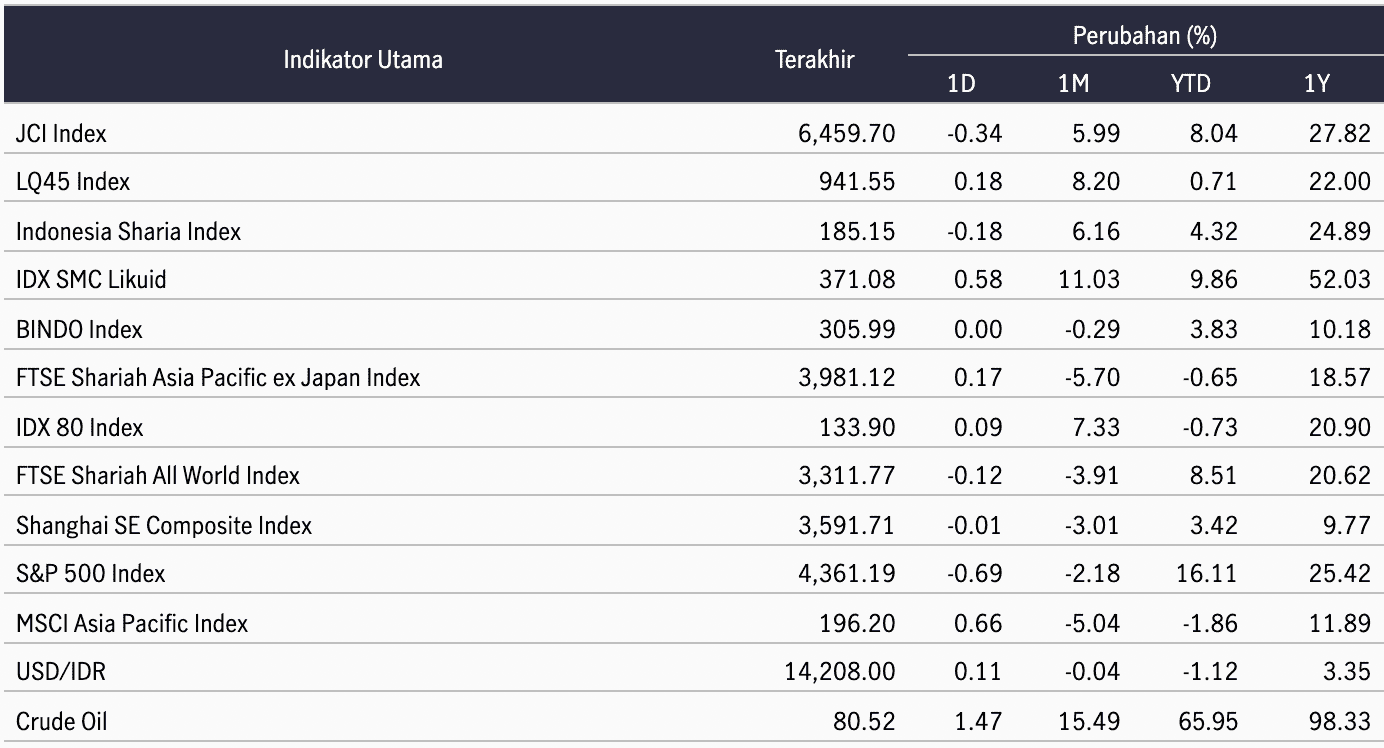
Task: Select the 1Y change 18.57
Action: point(1340,378)
